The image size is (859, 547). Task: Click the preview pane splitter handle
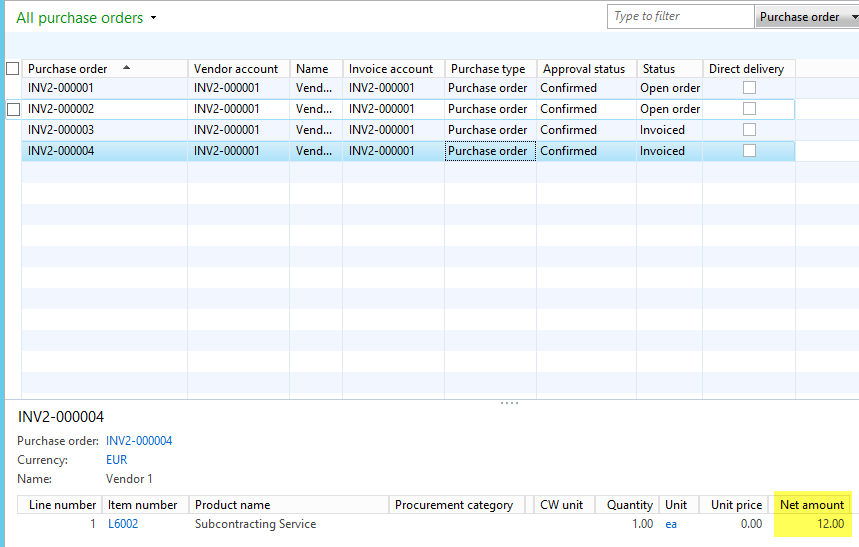point(509,403)
